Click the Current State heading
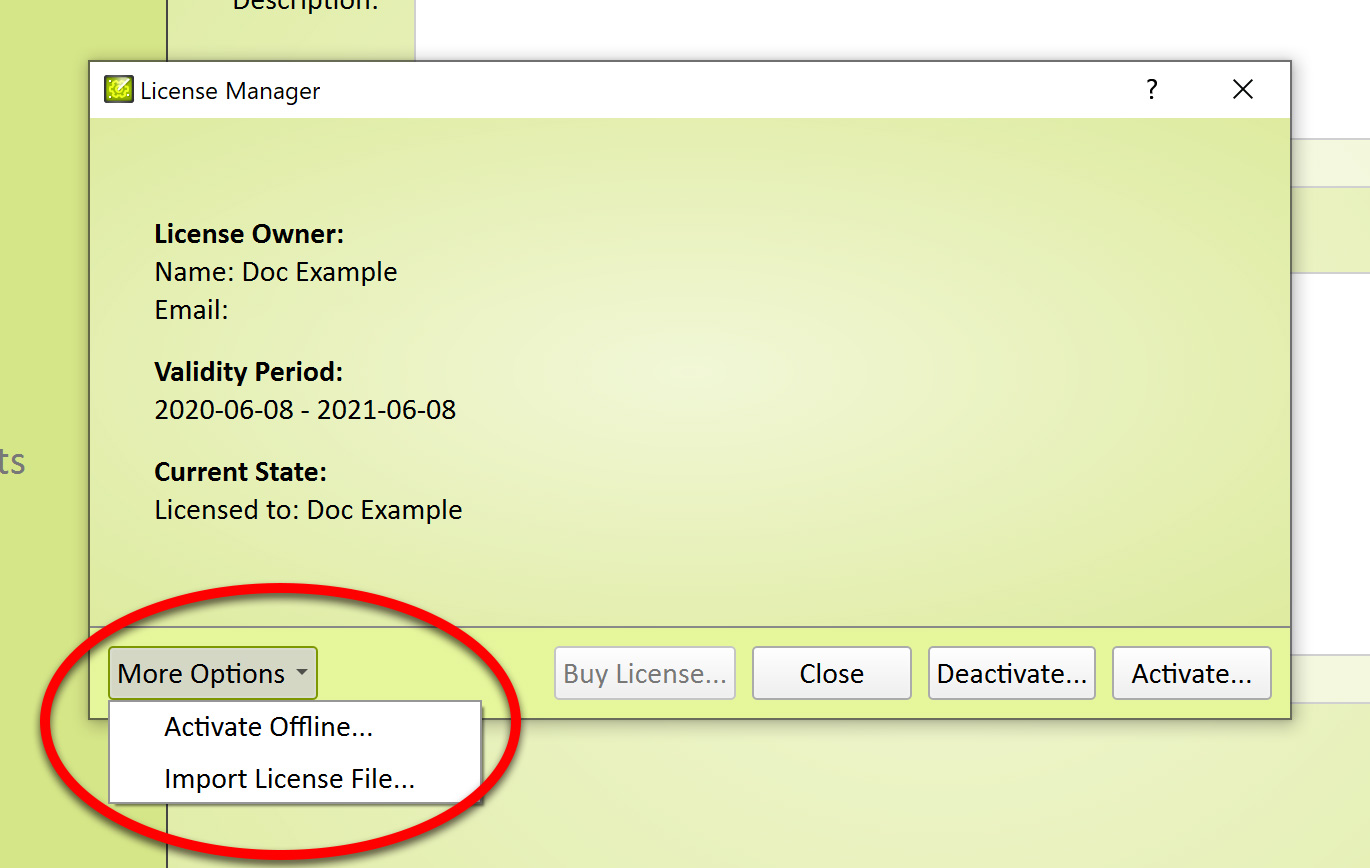This screenshot has height=868, width=1370. pyautogui.click(x=240, y=472)
